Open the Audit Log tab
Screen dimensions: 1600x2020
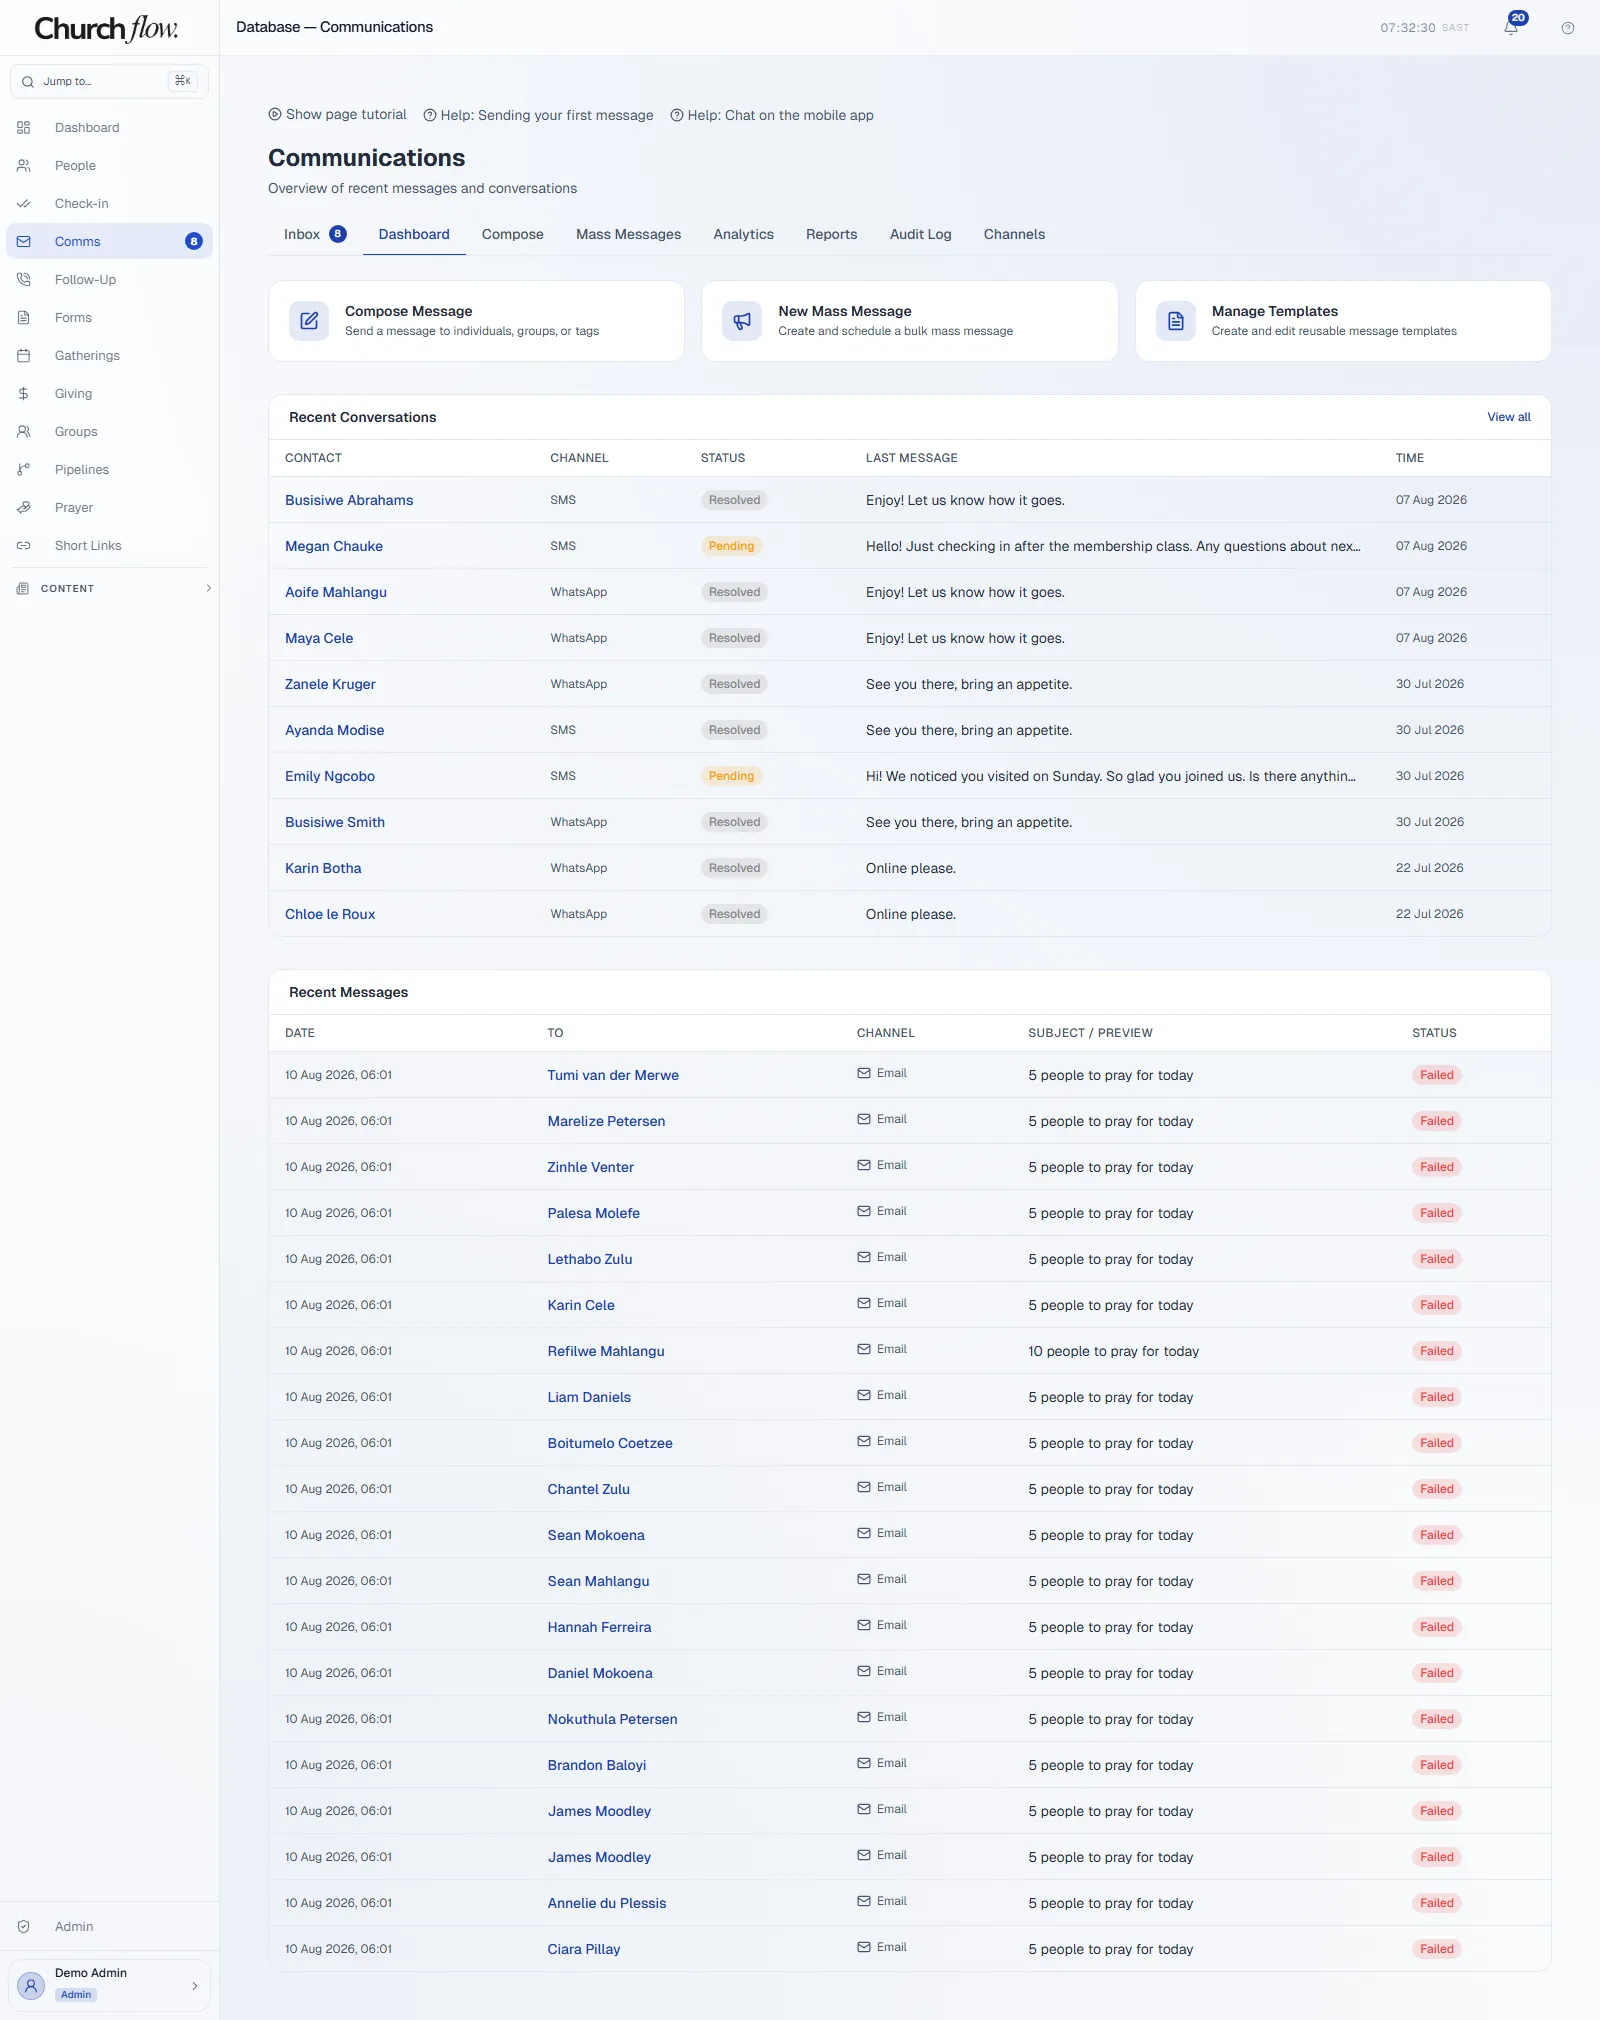921,234
